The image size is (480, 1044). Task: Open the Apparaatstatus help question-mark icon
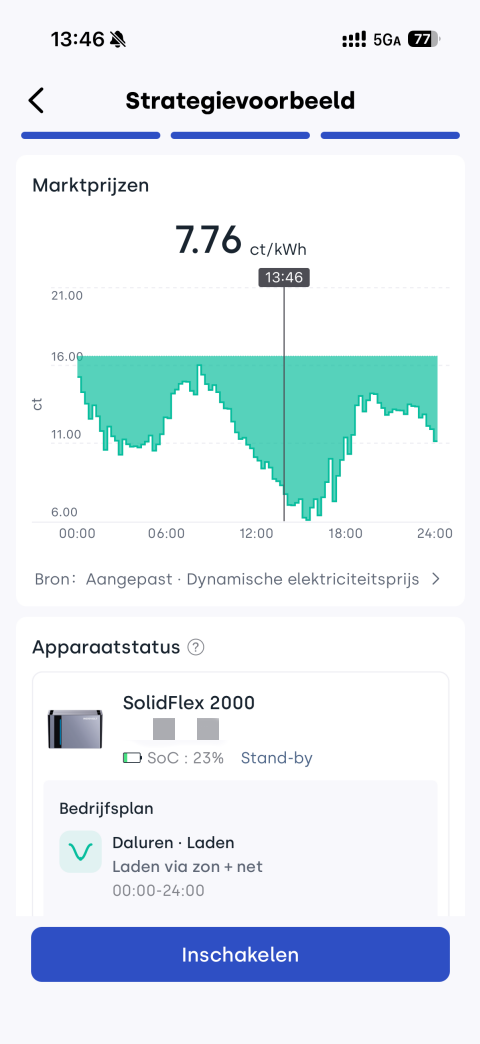pyautogui.click(x=195, y=647)
